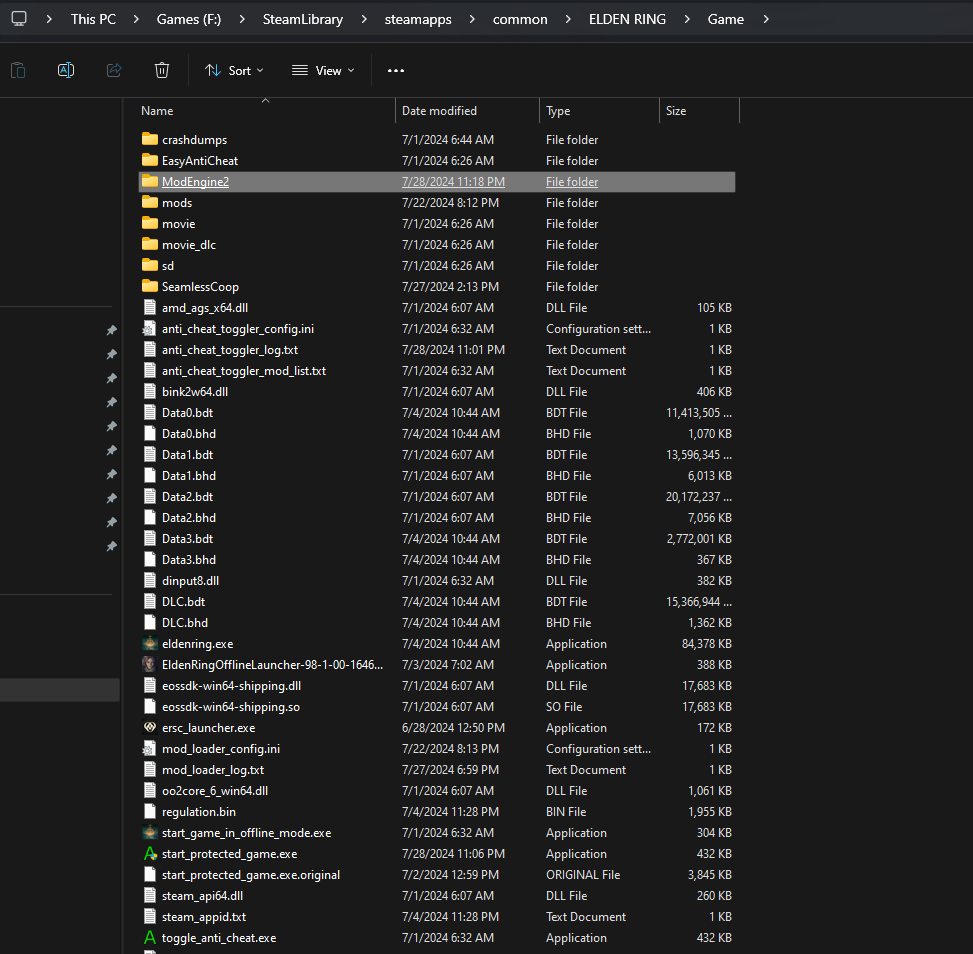Select the SeamlessCoop folder icon

coord(150,286)
